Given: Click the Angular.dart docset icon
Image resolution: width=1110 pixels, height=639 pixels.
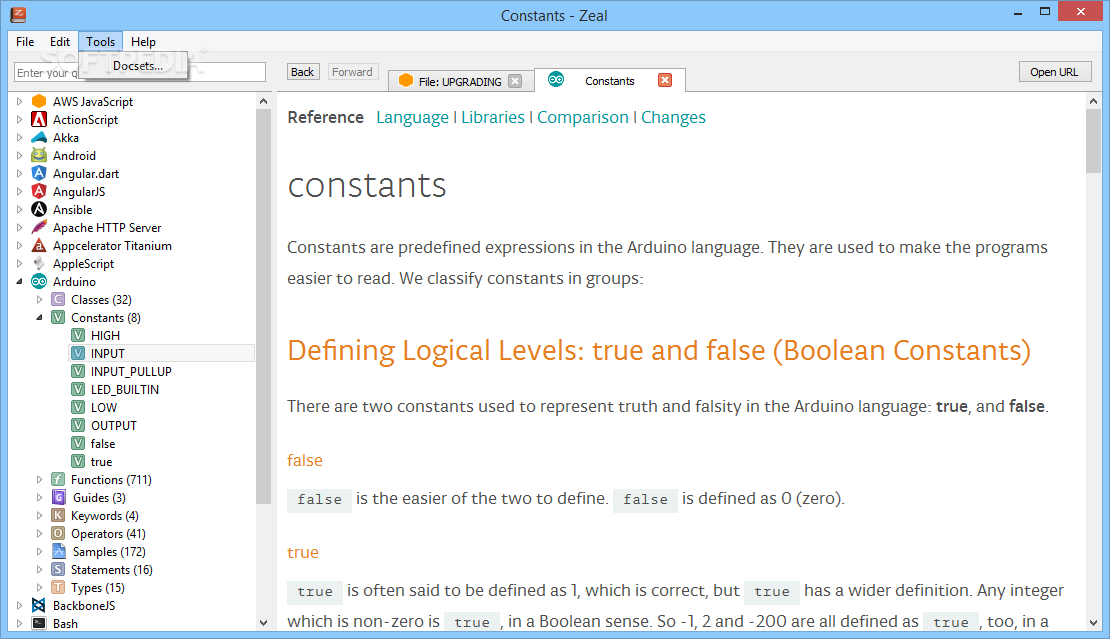Looking at the screenshot, I should click(x=39, y=173).
